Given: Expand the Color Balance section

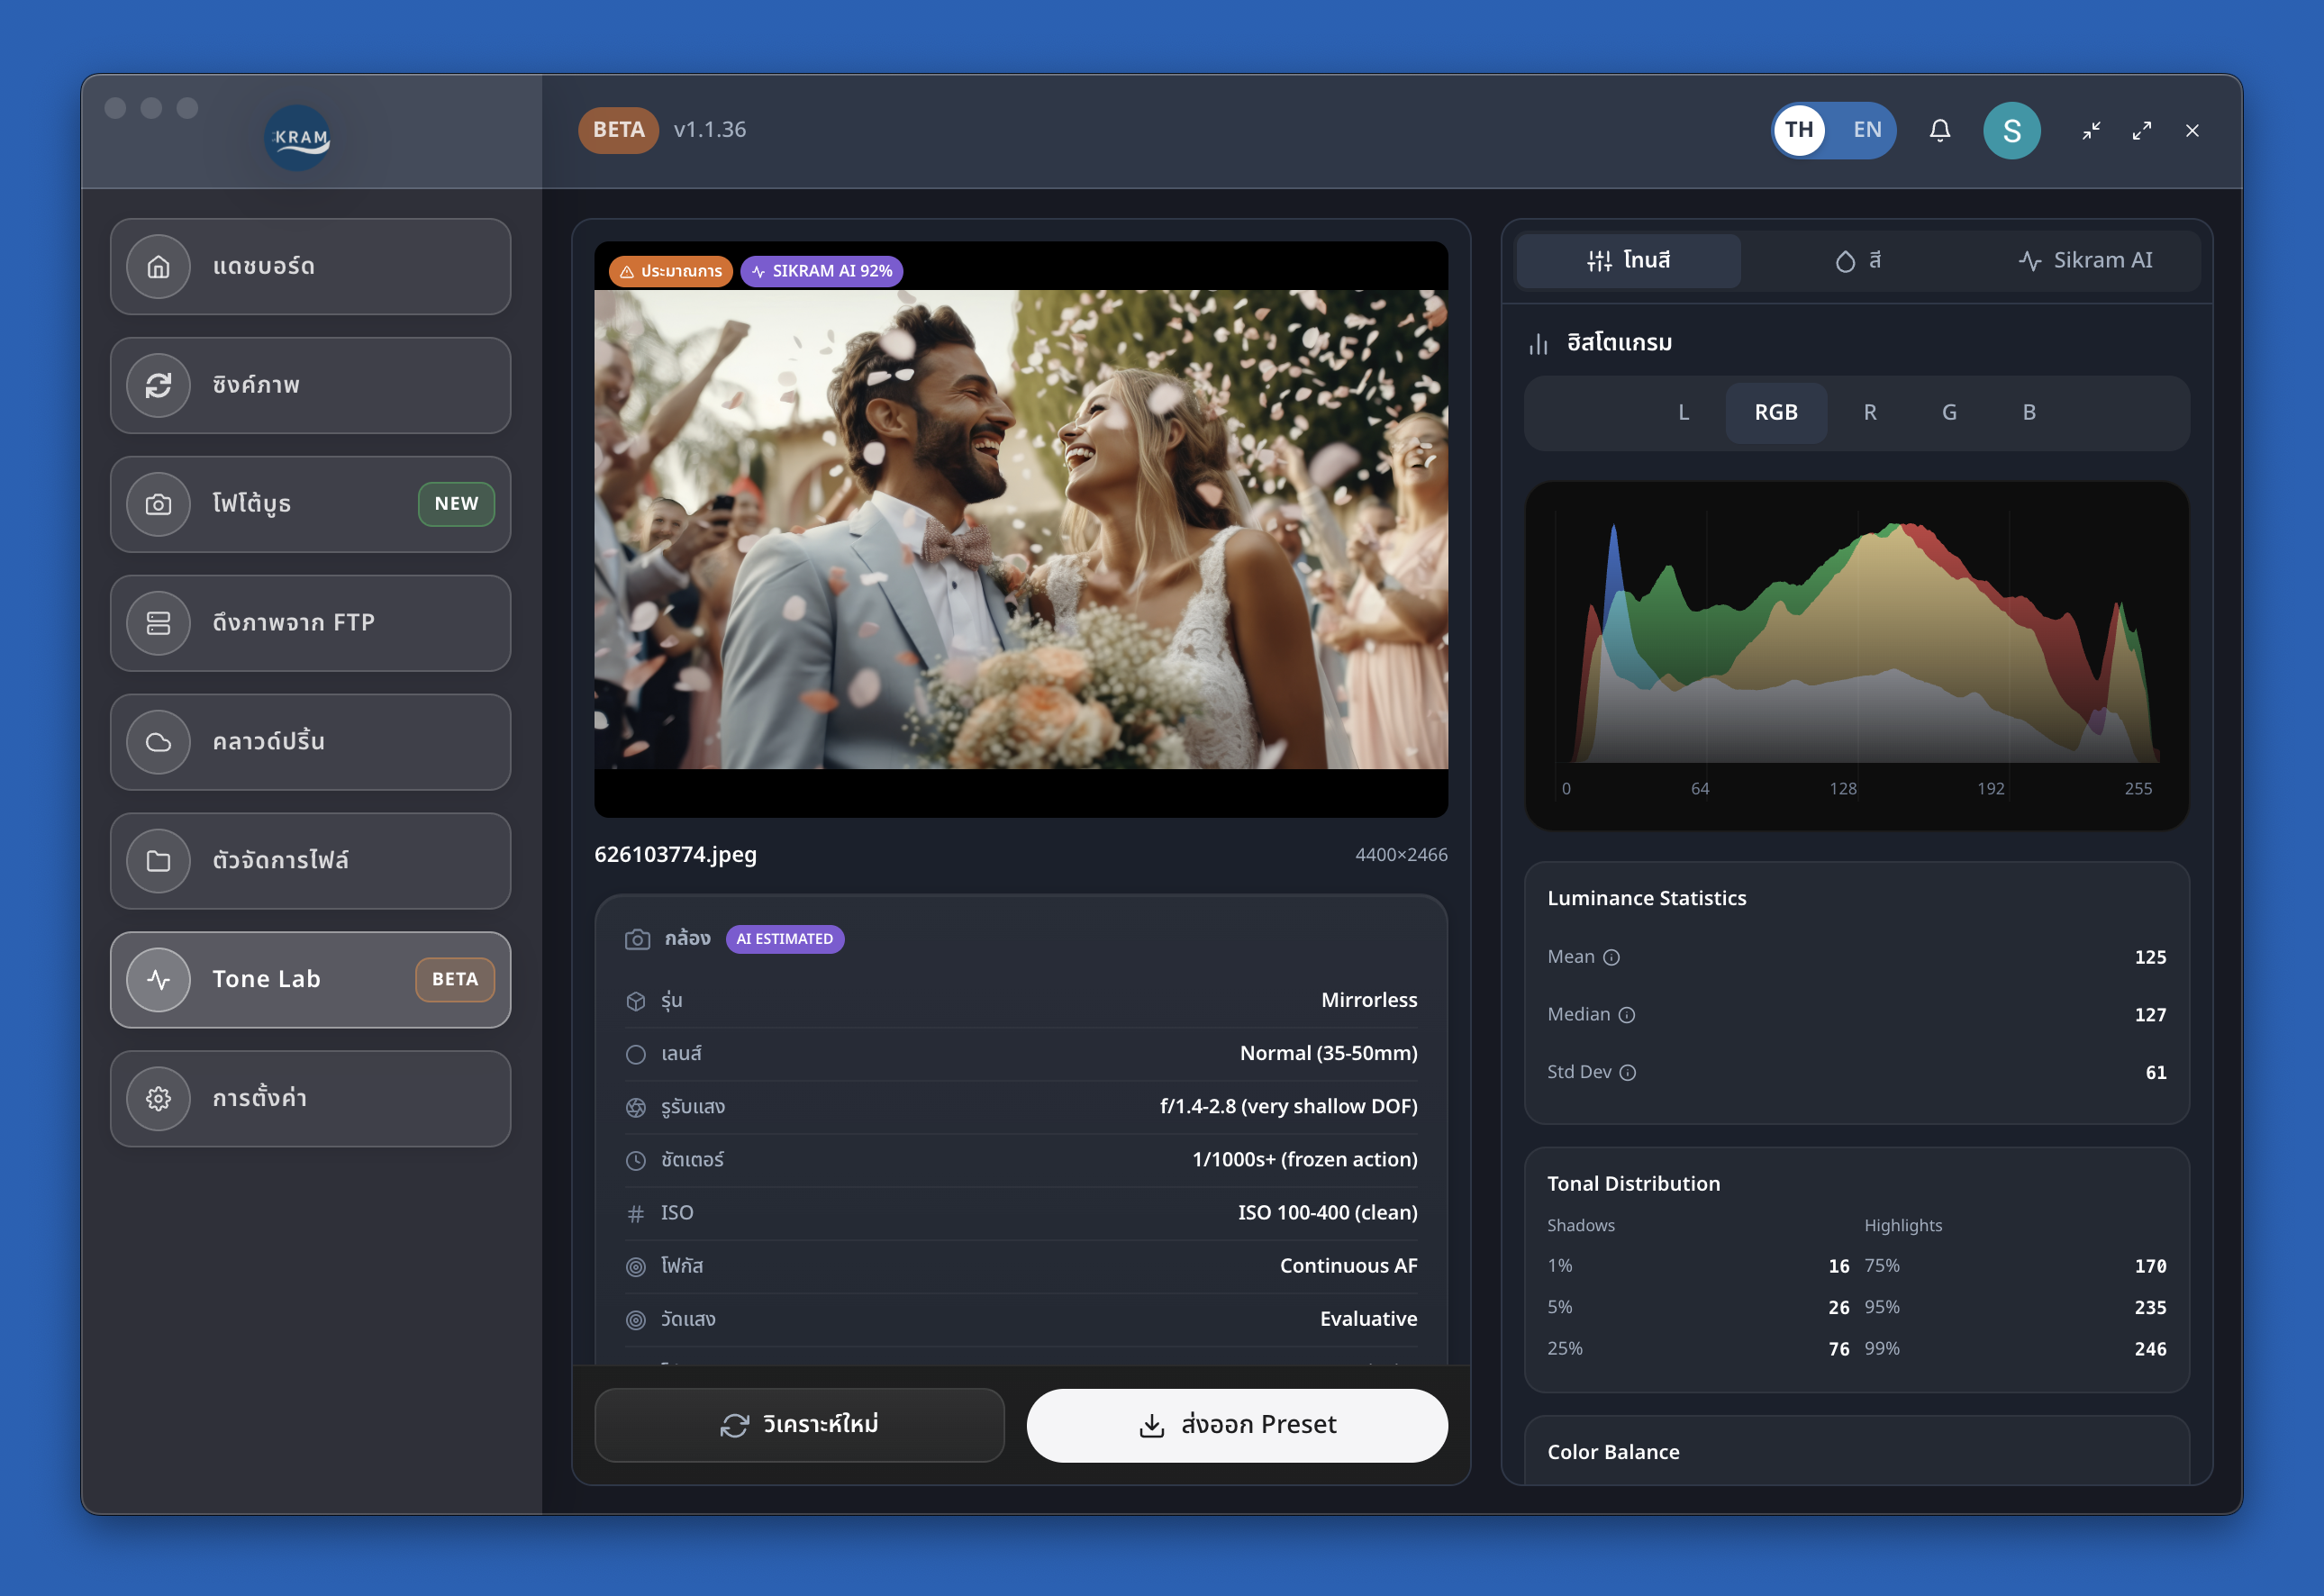Looking at the screenshot, I should [1613, 1451].
